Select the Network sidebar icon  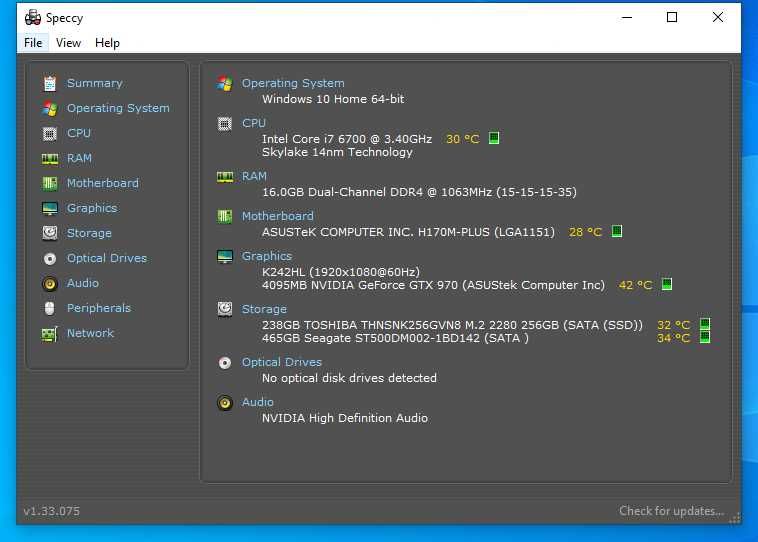50,334
